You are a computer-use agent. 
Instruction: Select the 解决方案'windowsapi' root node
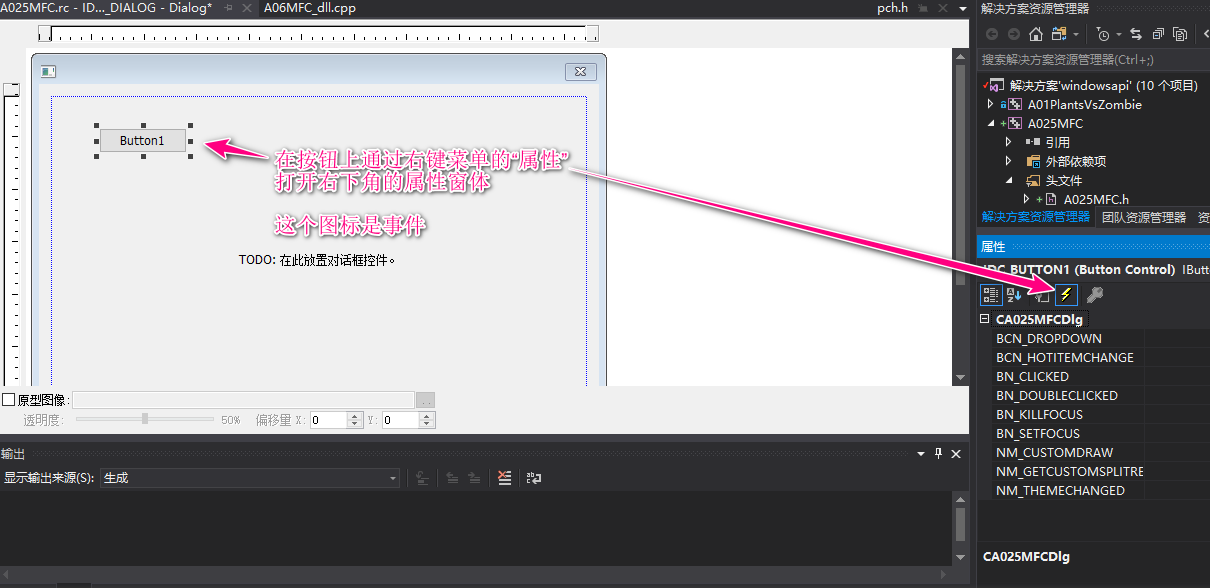[1103, 85]
